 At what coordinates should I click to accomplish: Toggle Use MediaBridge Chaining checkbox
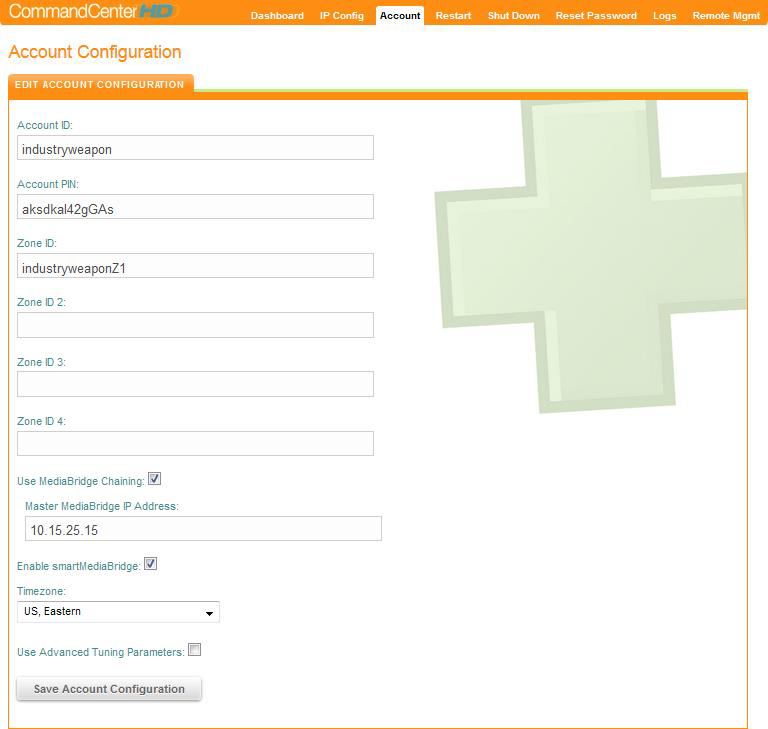[x=154, y=480]
